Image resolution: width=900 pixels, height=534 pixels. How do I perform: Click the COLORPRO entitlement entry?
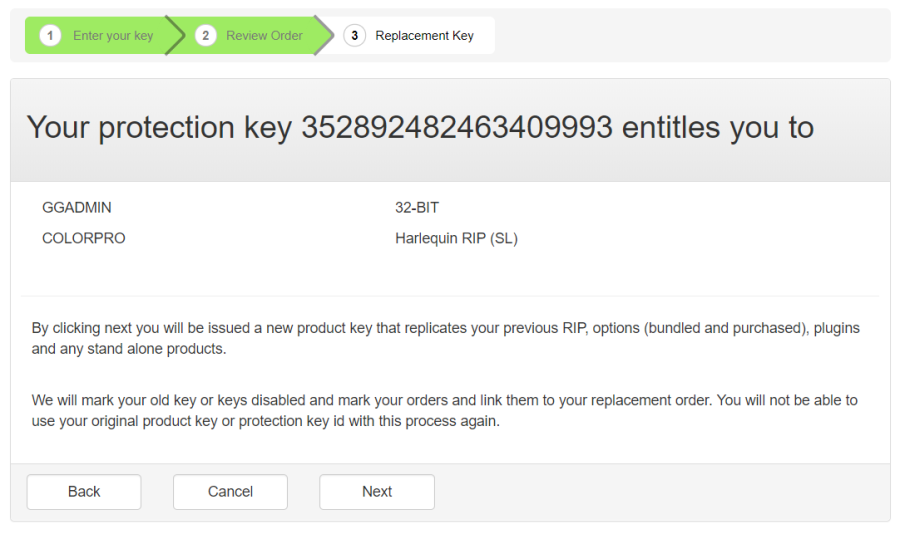[x=84, y=239]
